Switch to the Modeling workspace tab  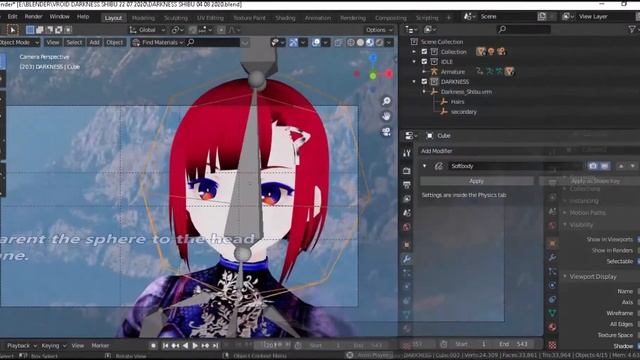[143, 18]
